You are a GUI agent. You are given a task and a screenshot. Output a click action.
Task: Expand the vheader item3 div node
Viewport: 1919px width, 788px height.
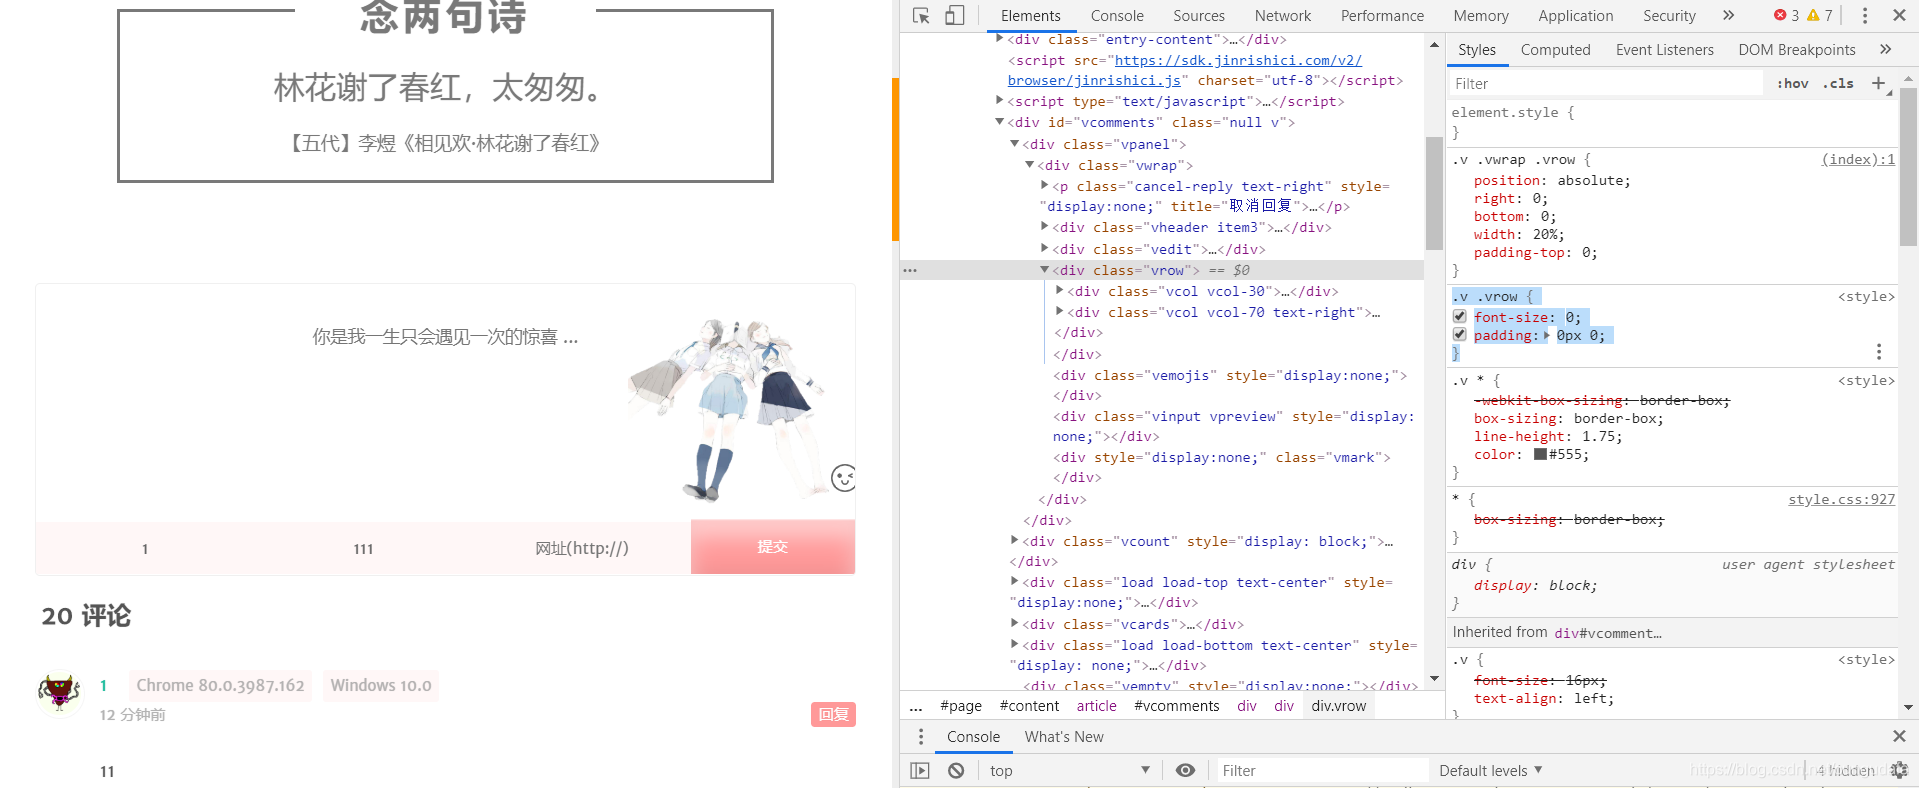tap(1044, 227)
